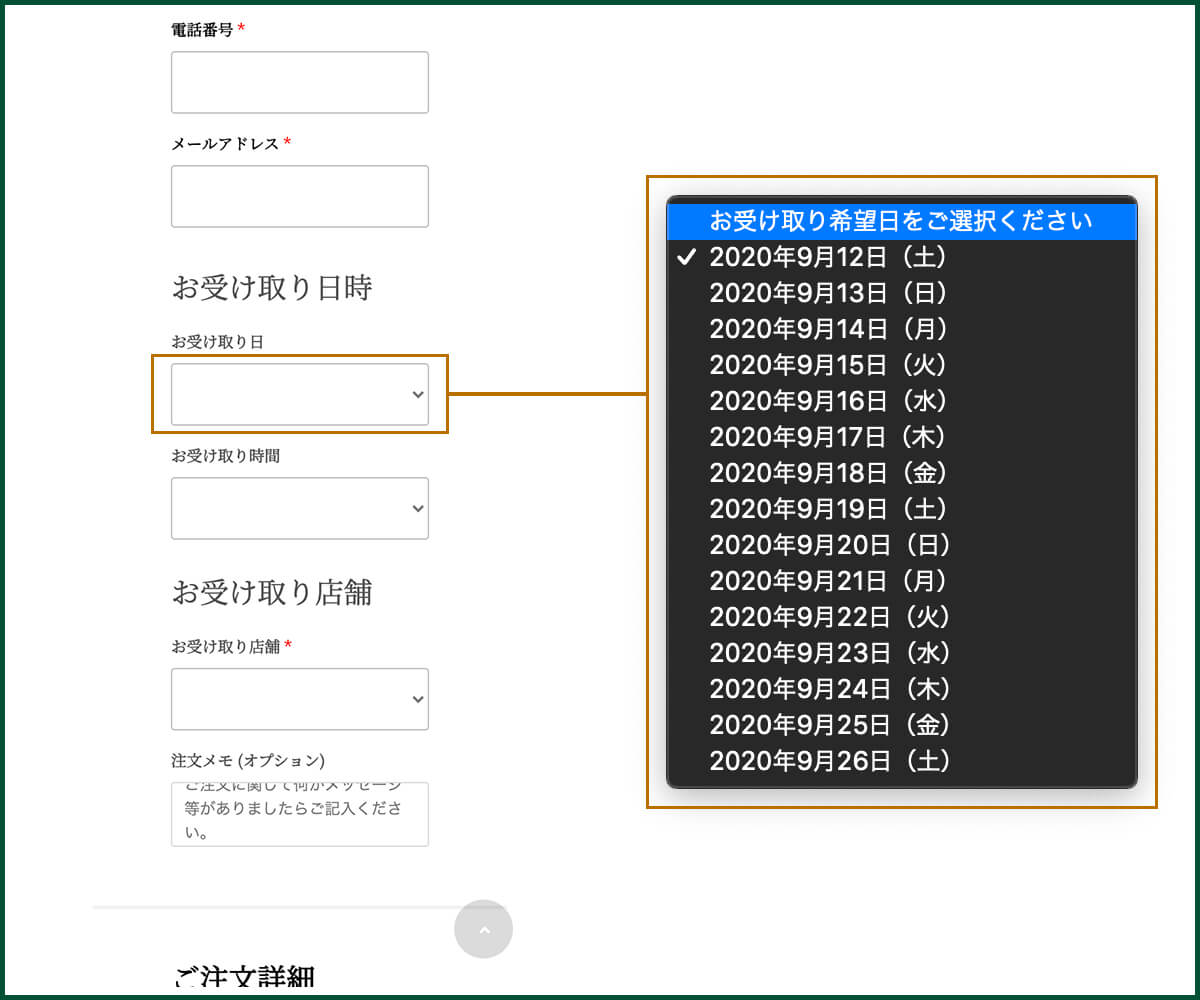Open the お受け取り日 dropdown

299,394
